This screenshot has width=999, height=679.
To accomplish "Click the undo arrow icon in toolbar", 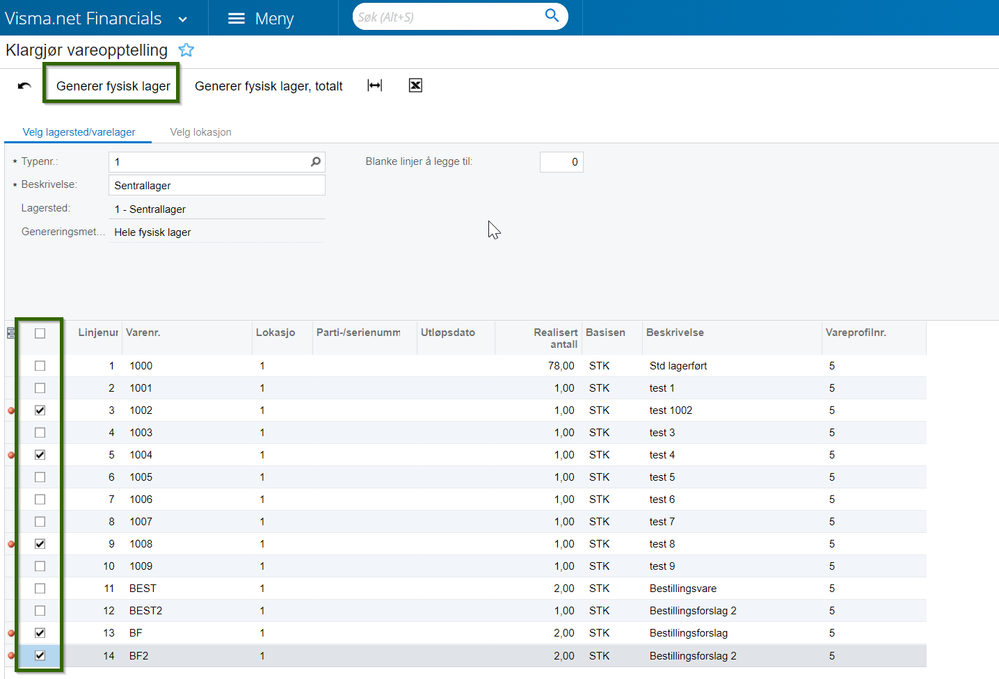I will pos(24,86).
